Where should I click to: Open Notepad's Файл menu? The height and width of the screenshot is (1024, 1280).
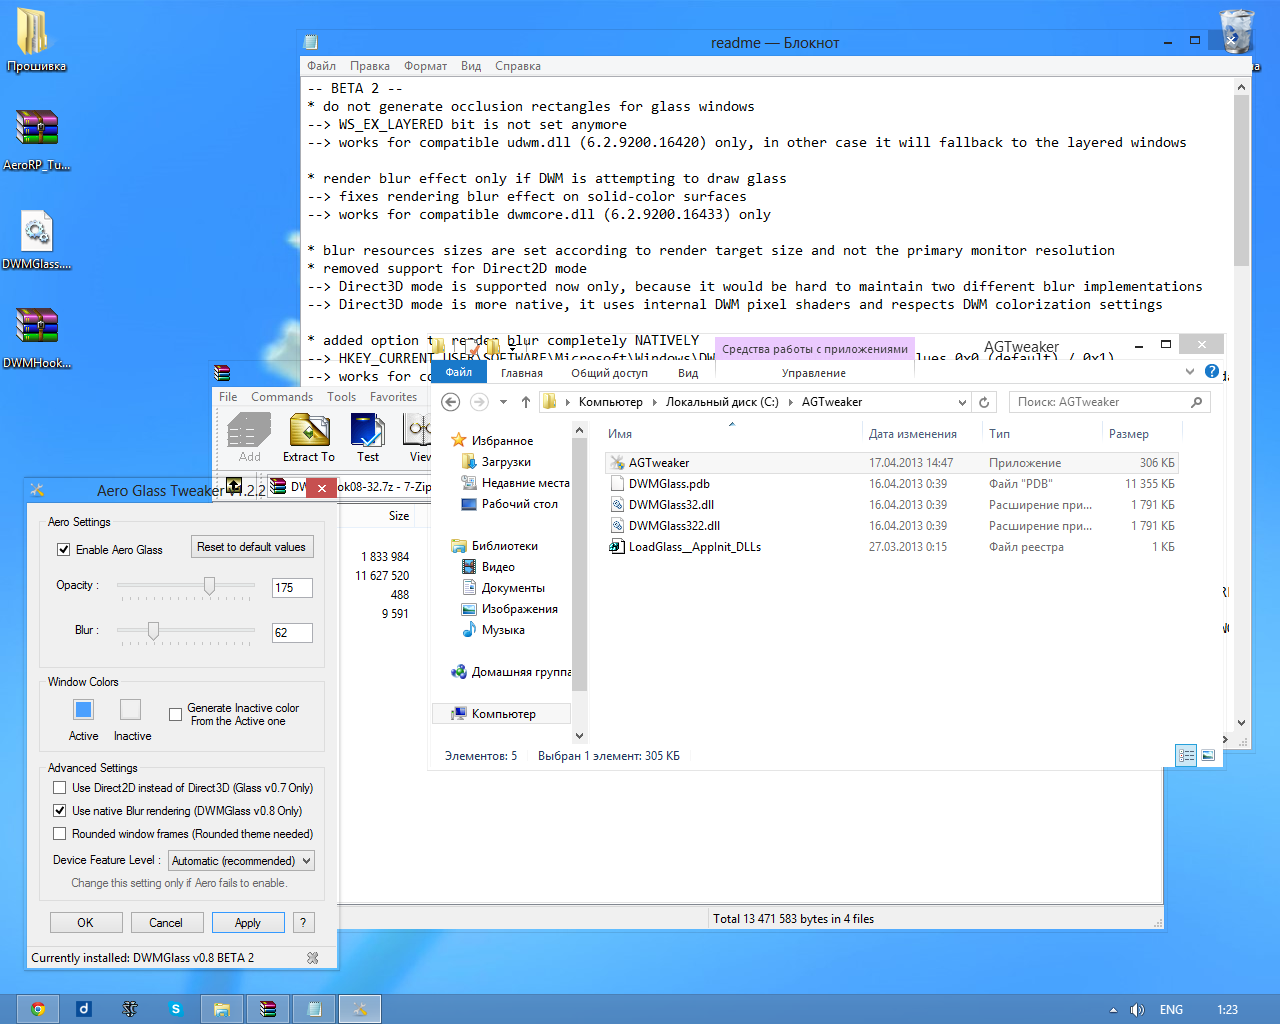(321, 66)
